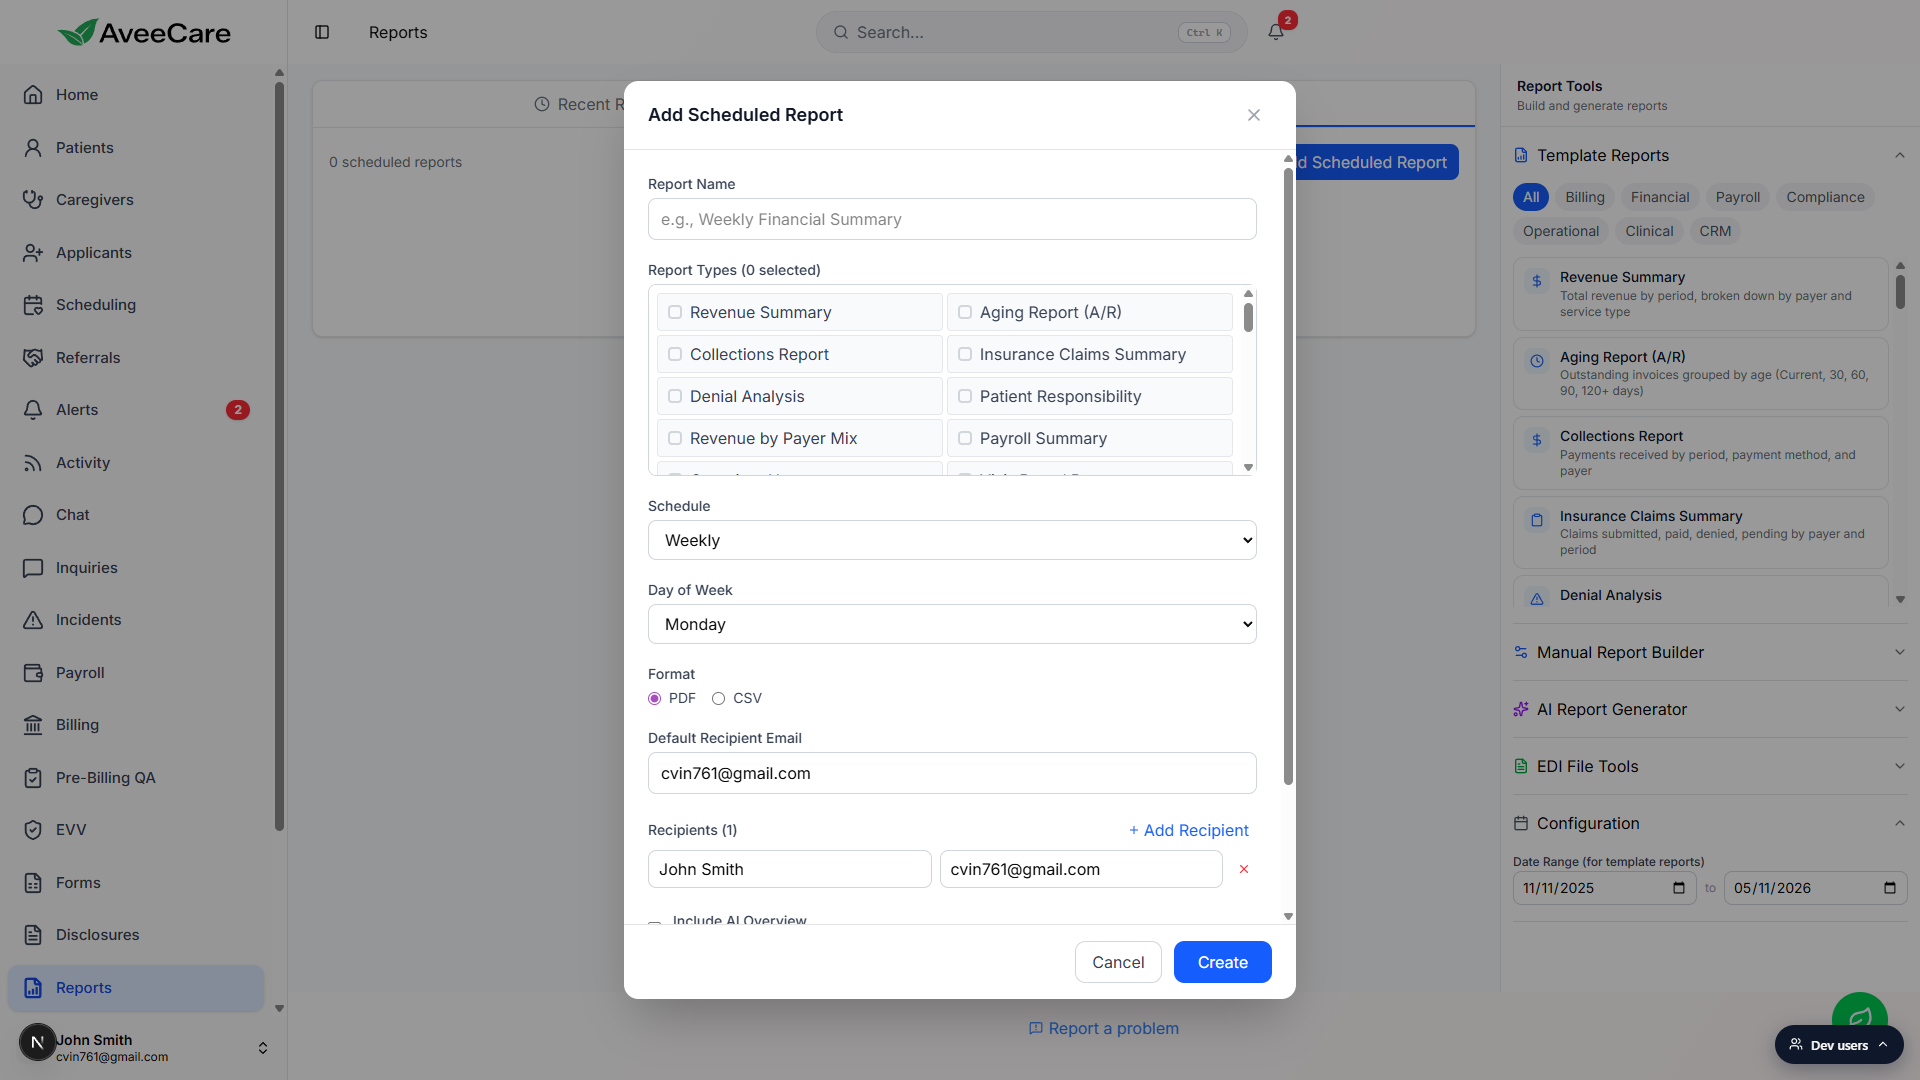This screenshot has height=1080, width=1920.
Task: Open calendar picker for end date 05/11/2026
Action: tap(1890, 888)
